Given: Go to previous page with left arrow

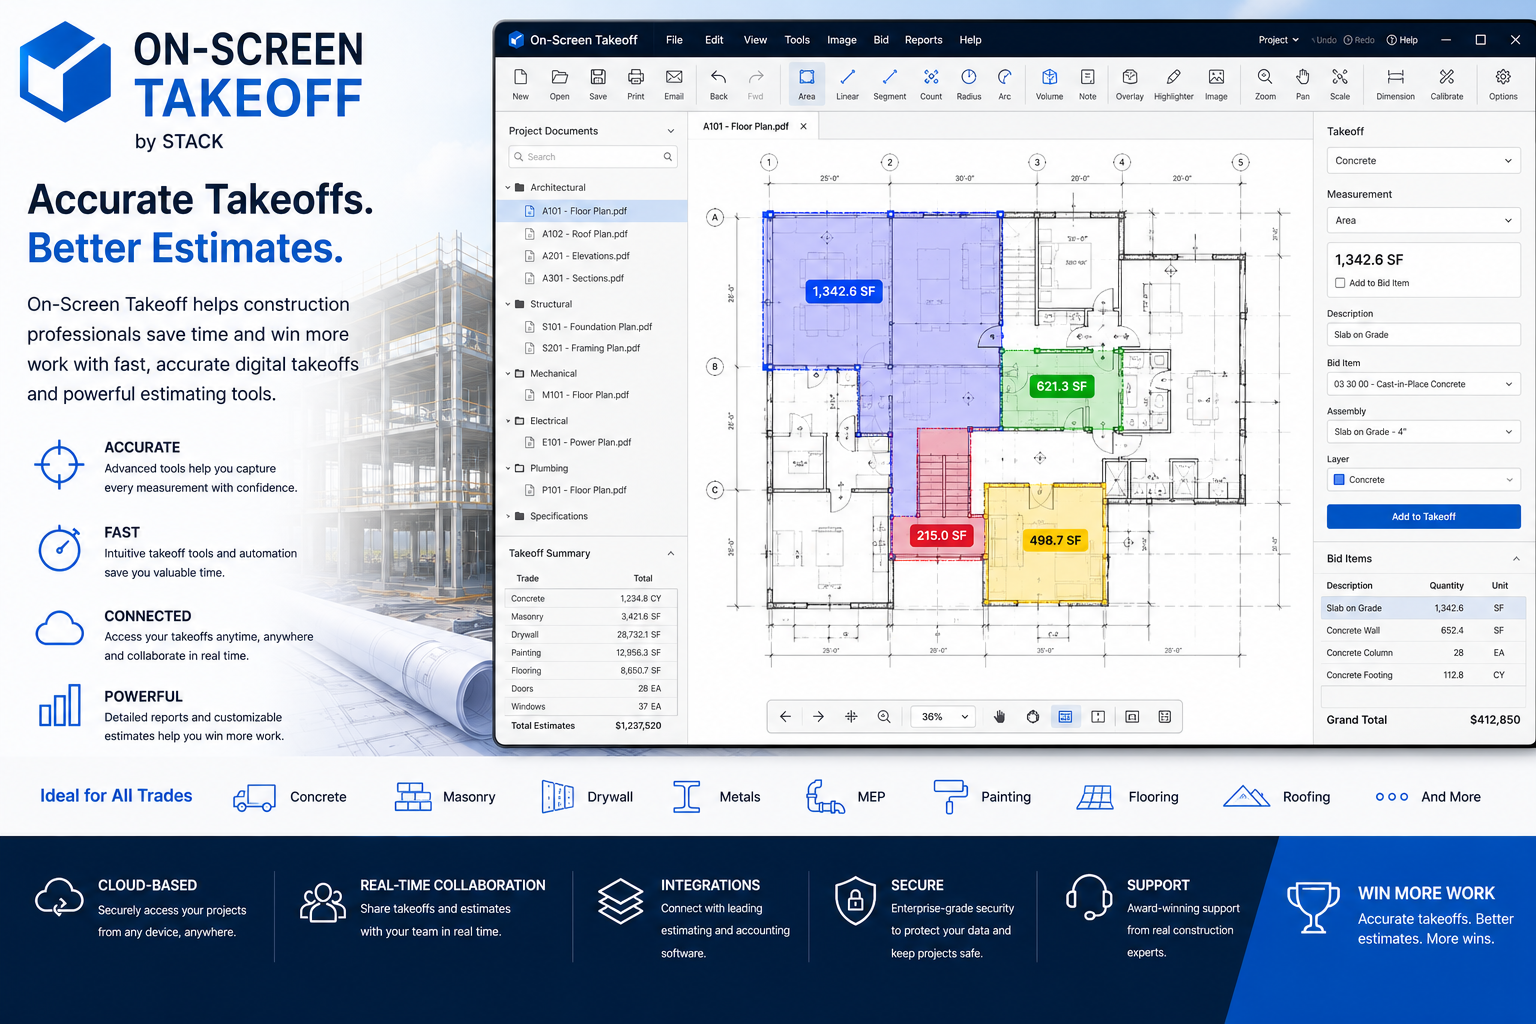Looking at the screenshot, I should [x=785, y=716].
